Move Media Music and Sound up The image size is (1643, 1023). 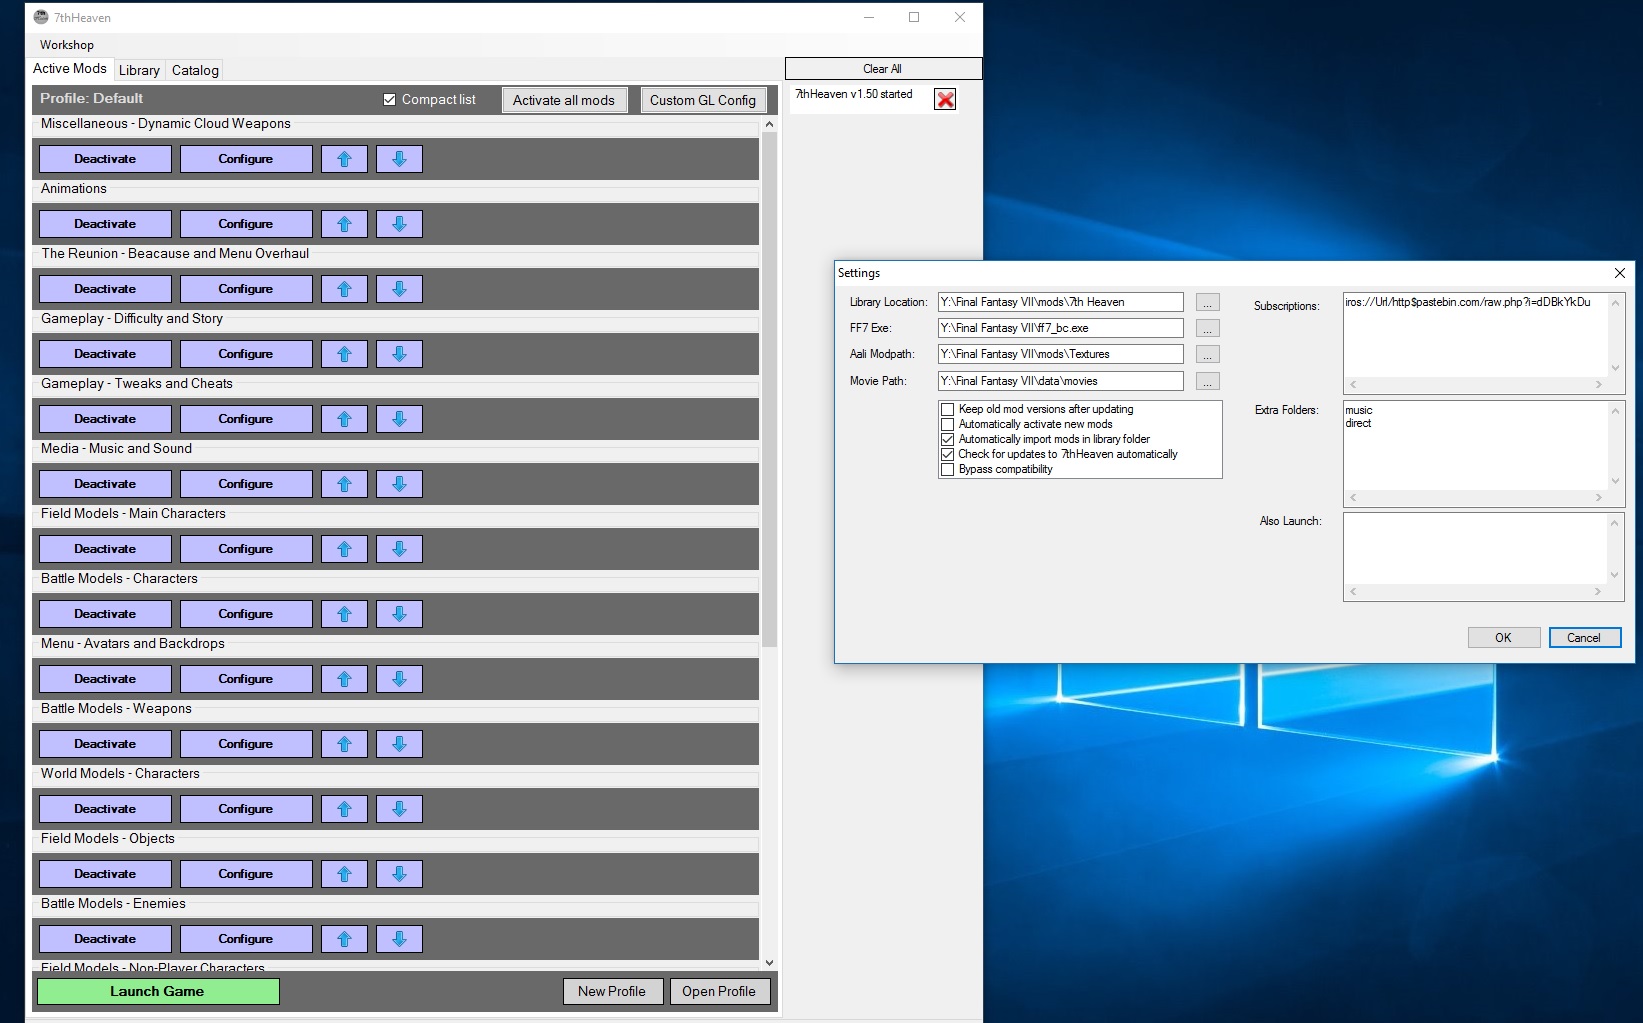click(x=344, y=484)
